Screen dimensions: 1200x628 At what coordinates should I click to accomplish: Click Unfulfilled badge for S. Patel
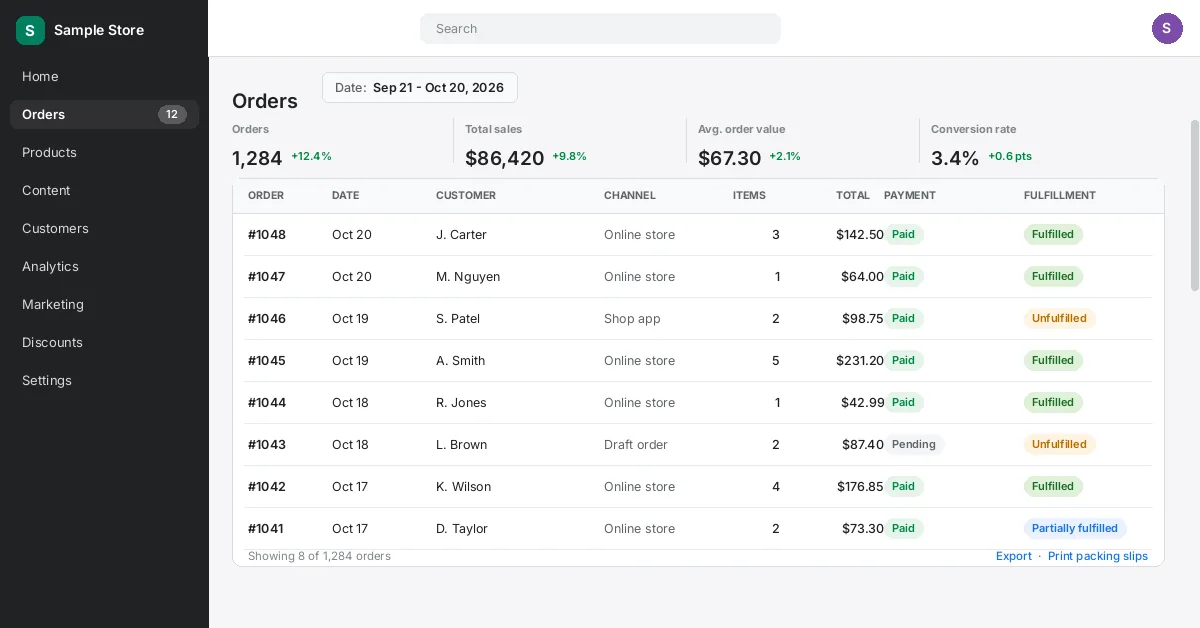(x=1060, y=318)
